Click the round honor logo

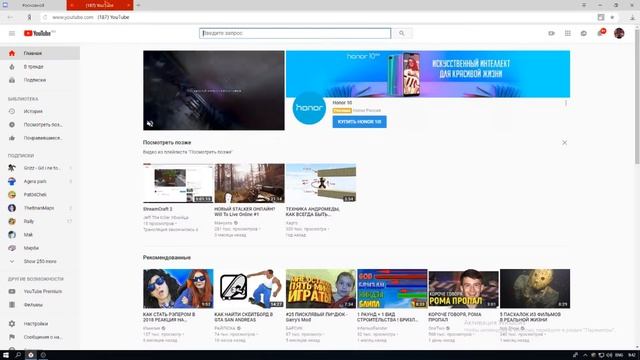click(309, 108)
